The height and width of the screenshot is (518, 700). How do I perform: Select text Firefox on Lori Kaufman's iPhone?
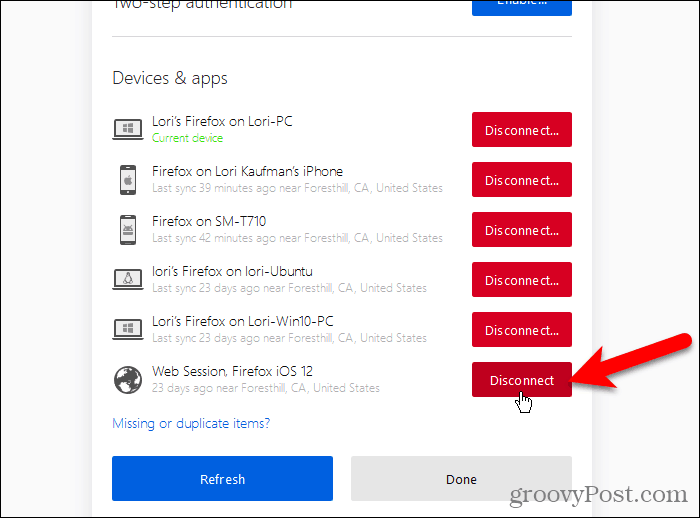click(247, 171)
